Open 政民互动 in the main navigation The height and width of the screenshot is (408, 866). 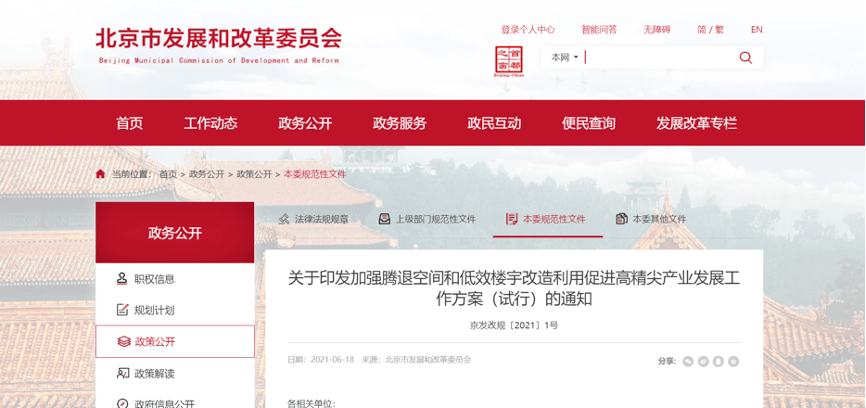click(494, 123)
